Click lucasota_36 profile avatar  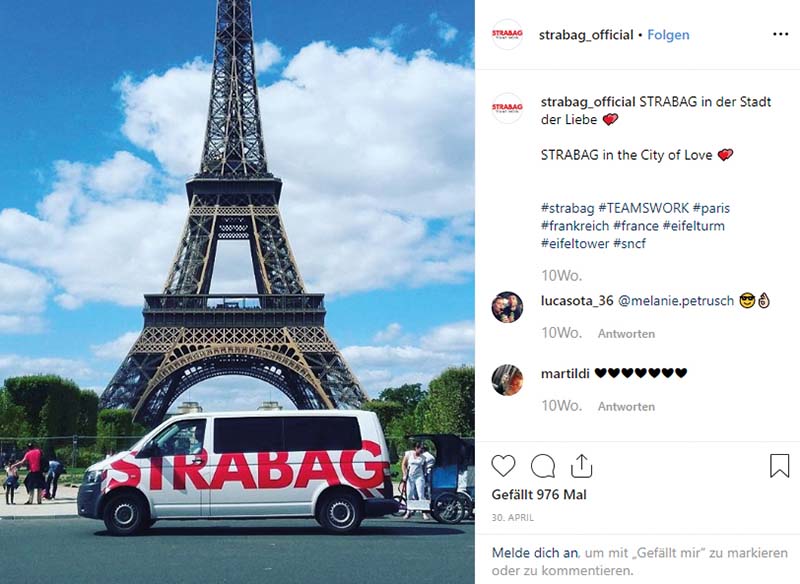click(x=507, y=307)
